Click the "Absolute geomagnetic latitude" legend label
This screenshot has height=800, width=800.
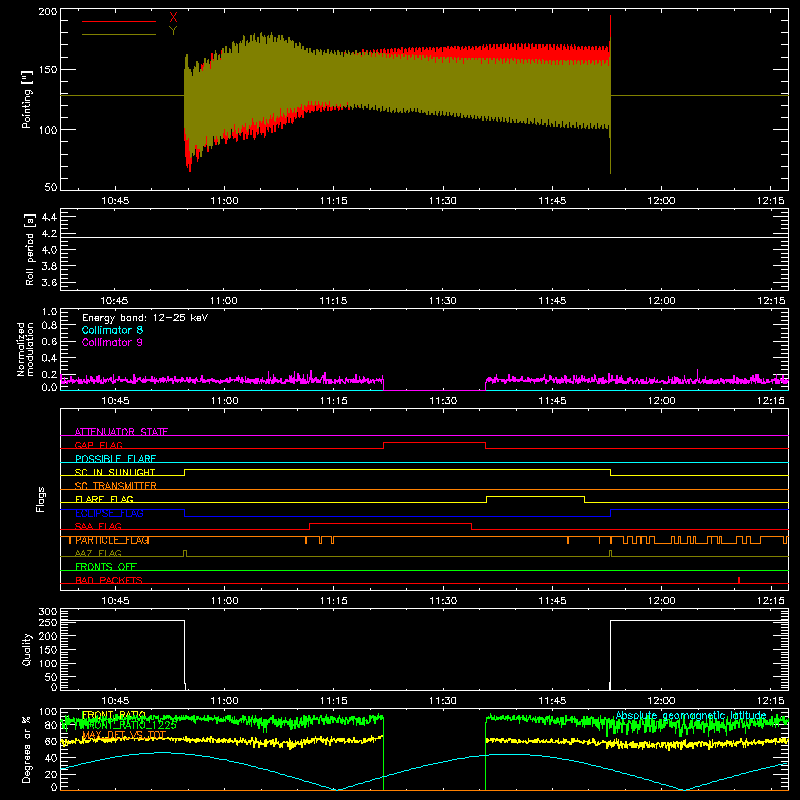[x=691, y=715]
